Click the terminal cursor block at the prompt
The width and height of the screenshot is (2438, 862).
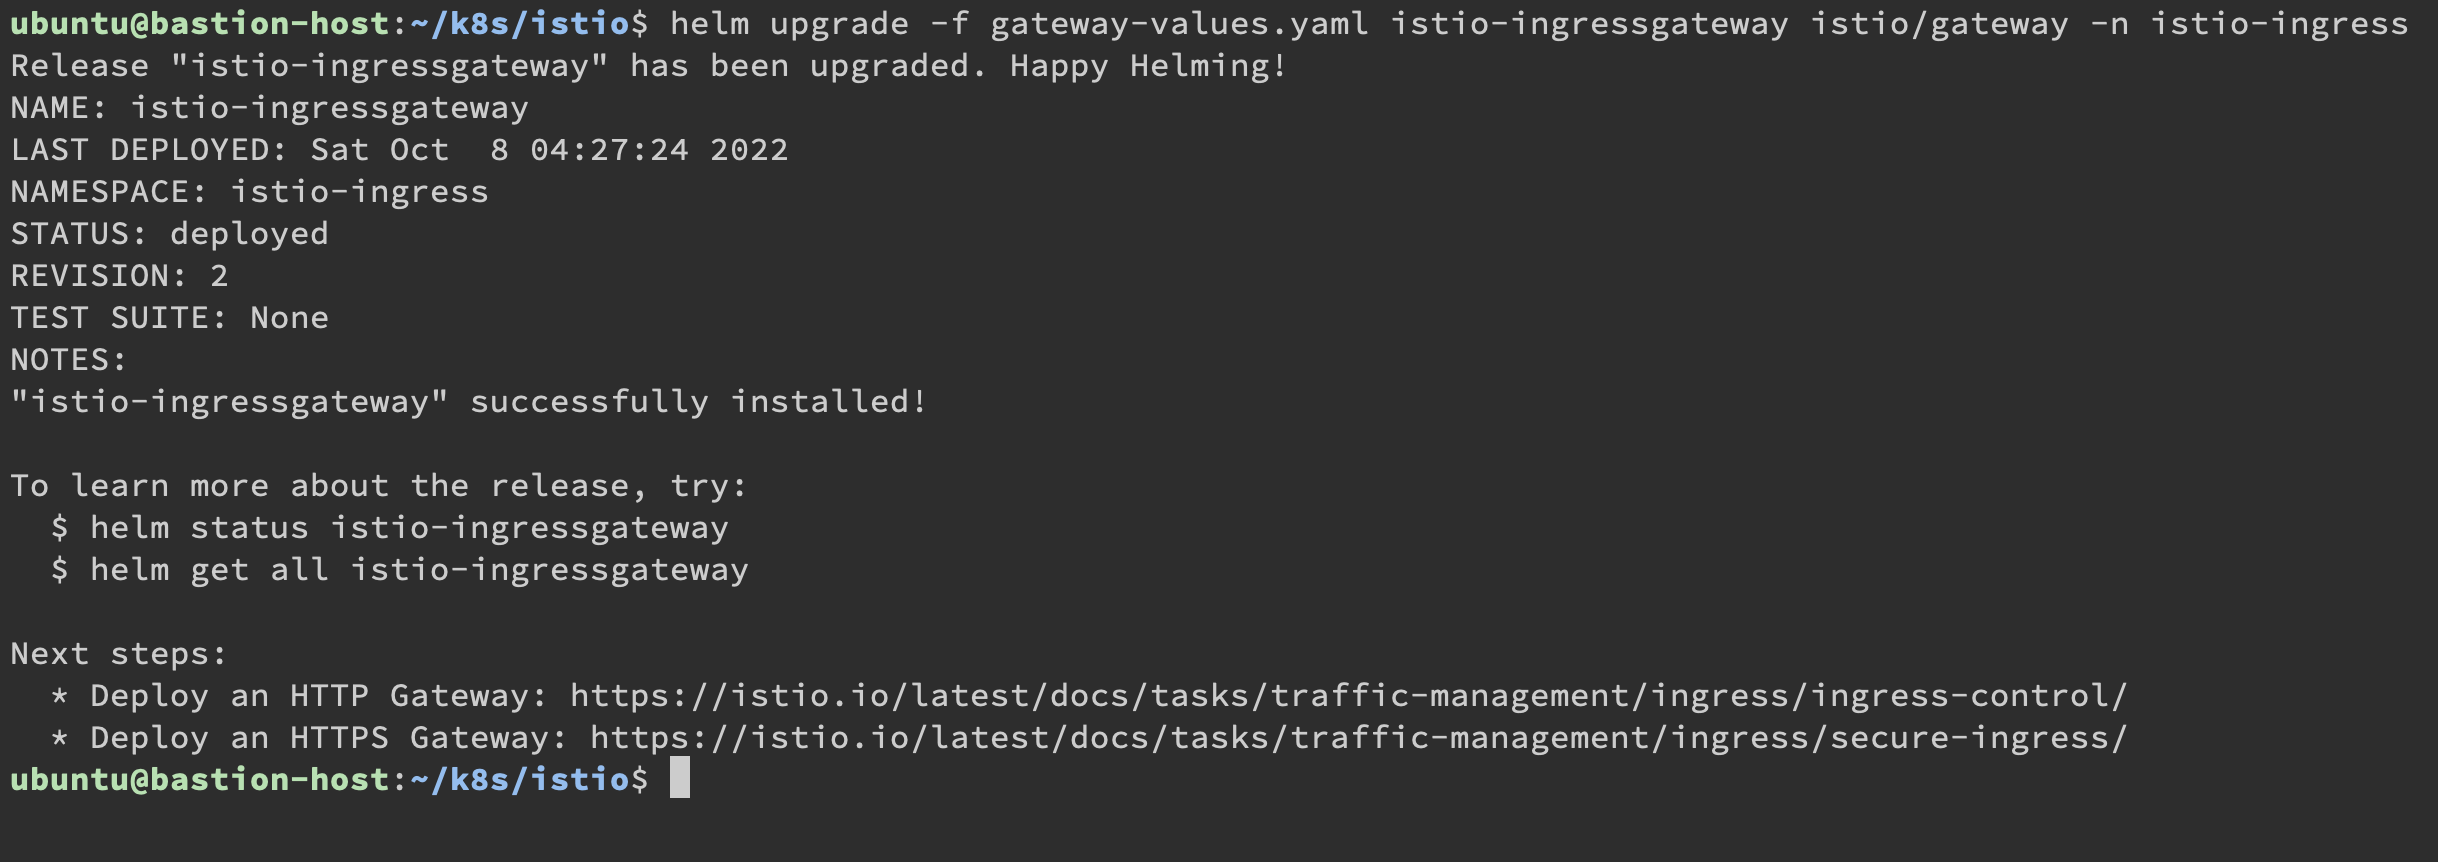click(679, 778)
